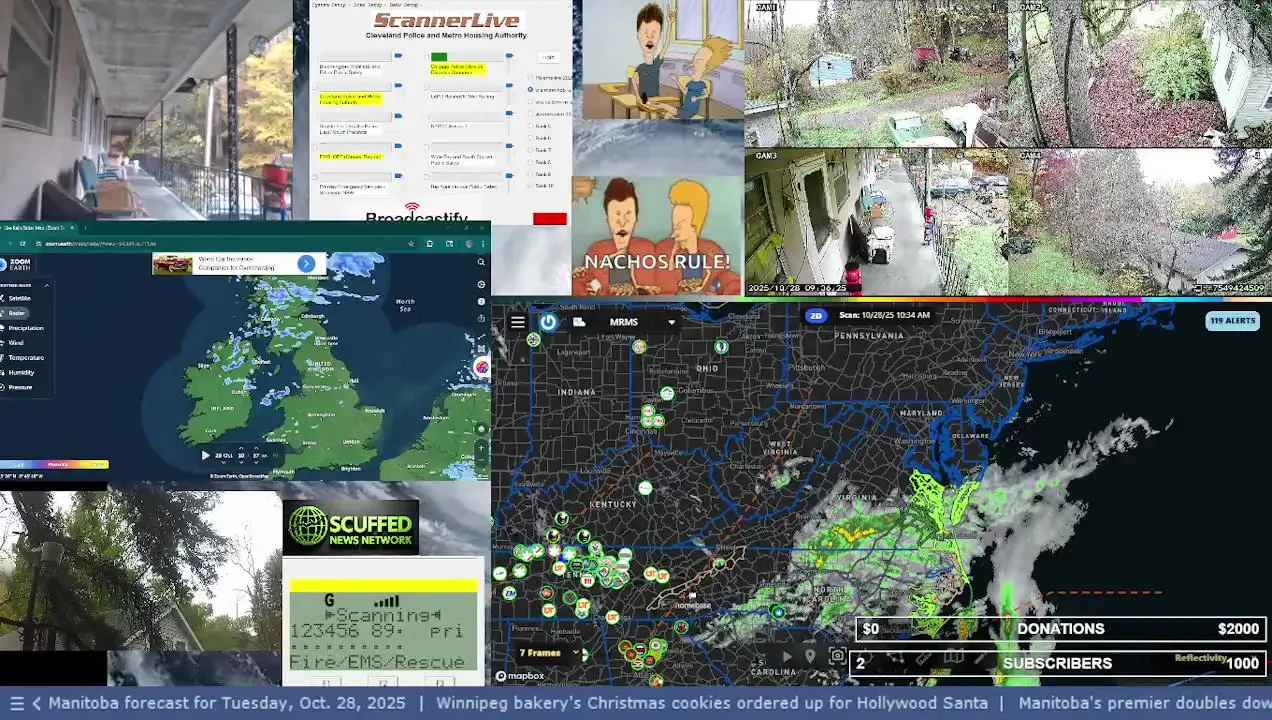This screenshot has width=1272, height=720.
Task: Select the Bank 10 radio button
Action: click(x=530, y=185)
